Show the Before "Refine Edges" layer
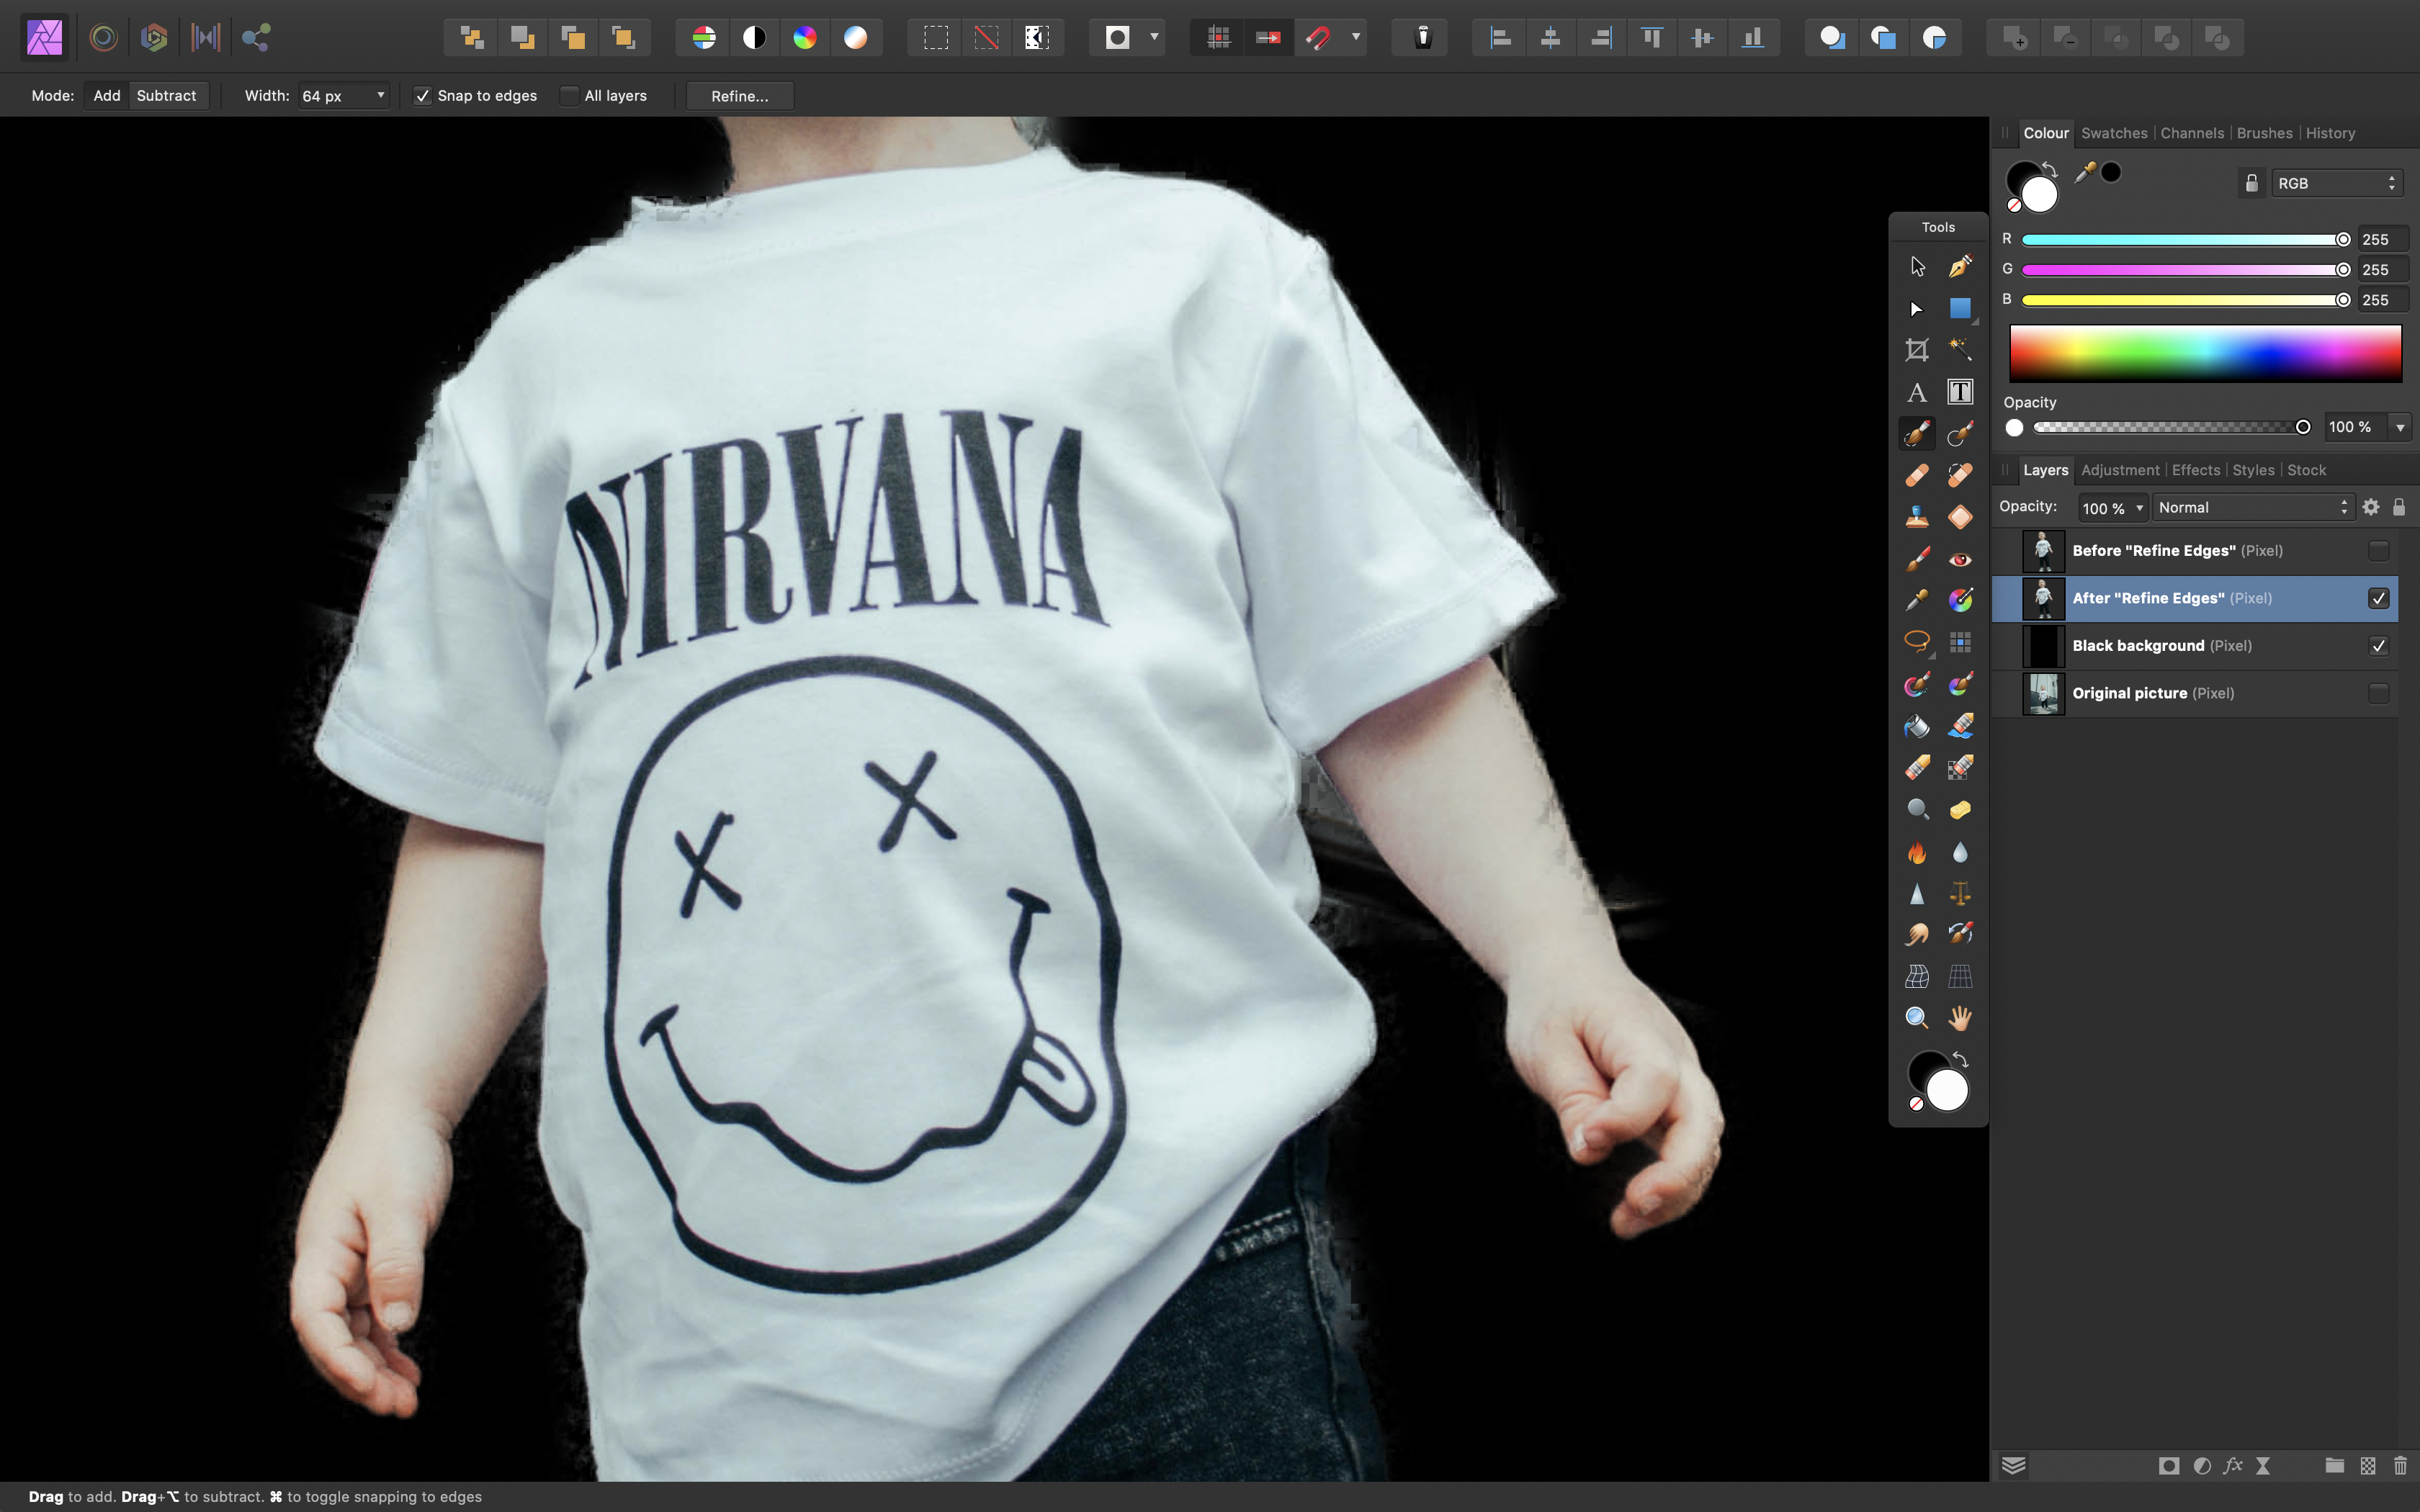2420x1512 pixels. coord(2378,551)
